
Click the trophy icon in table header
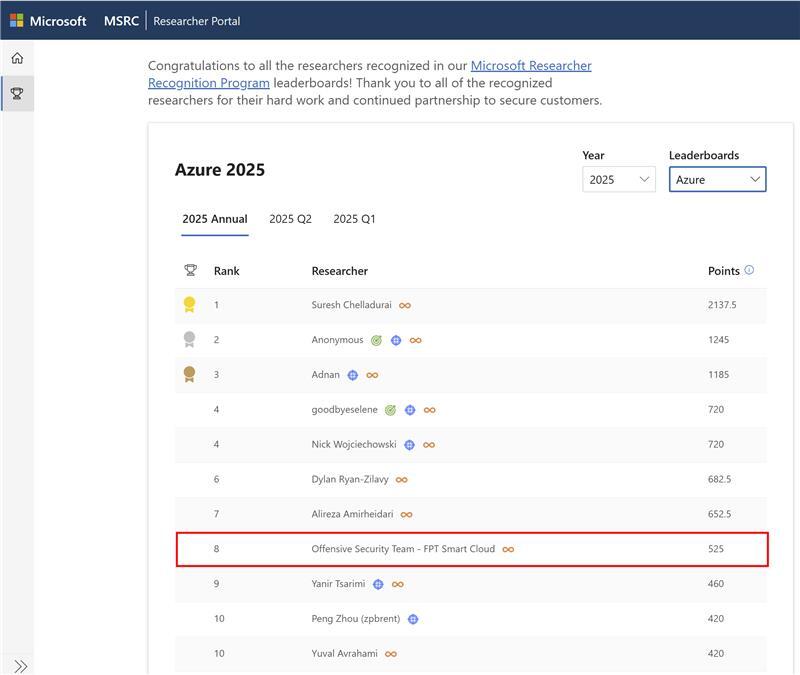(x=190, y=270)
